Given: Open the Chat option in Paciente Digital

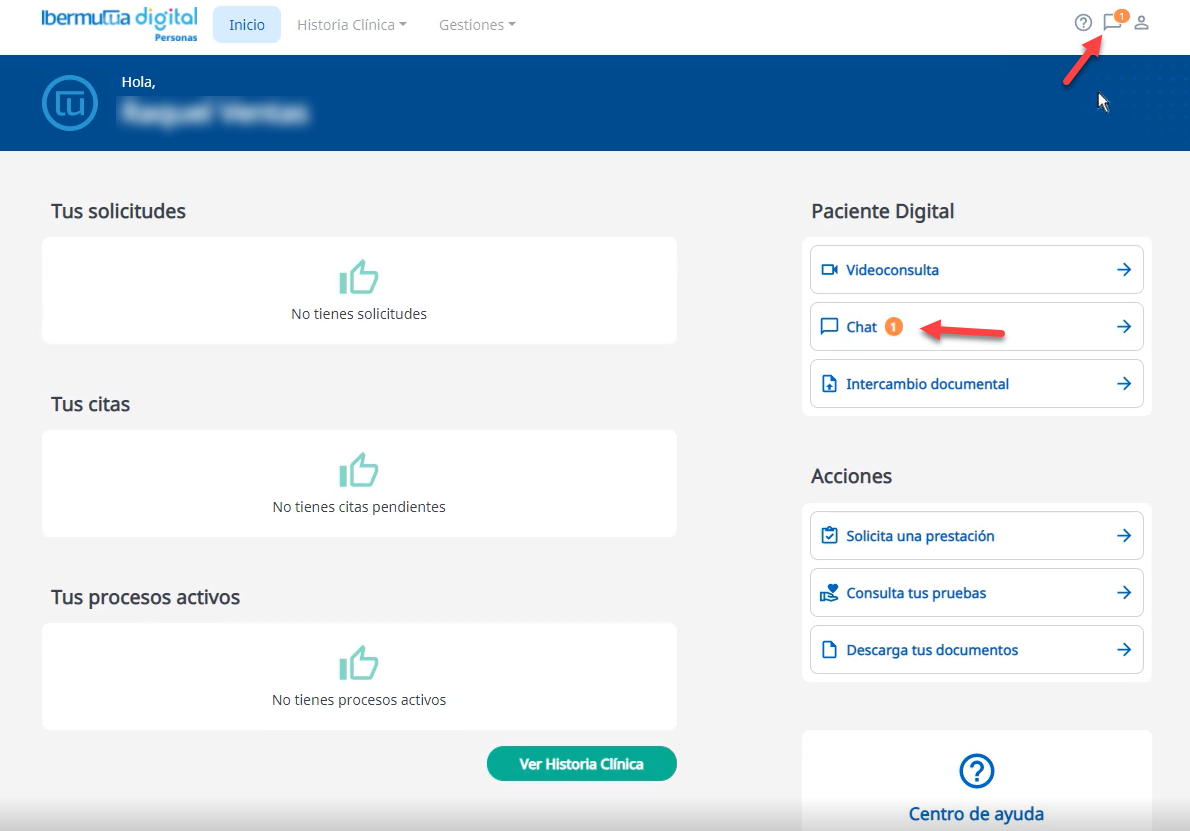Looking at the screenshot, I should pos(861,327).
